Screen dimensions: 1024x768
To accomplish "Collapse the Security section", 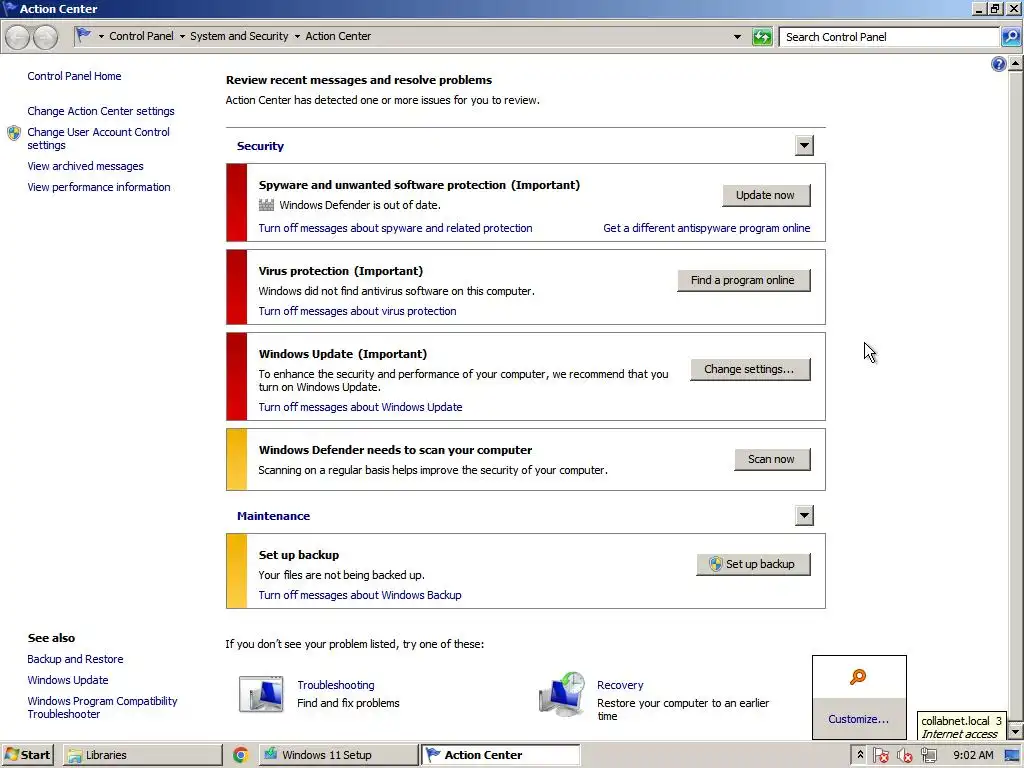I will coord(804,146).
